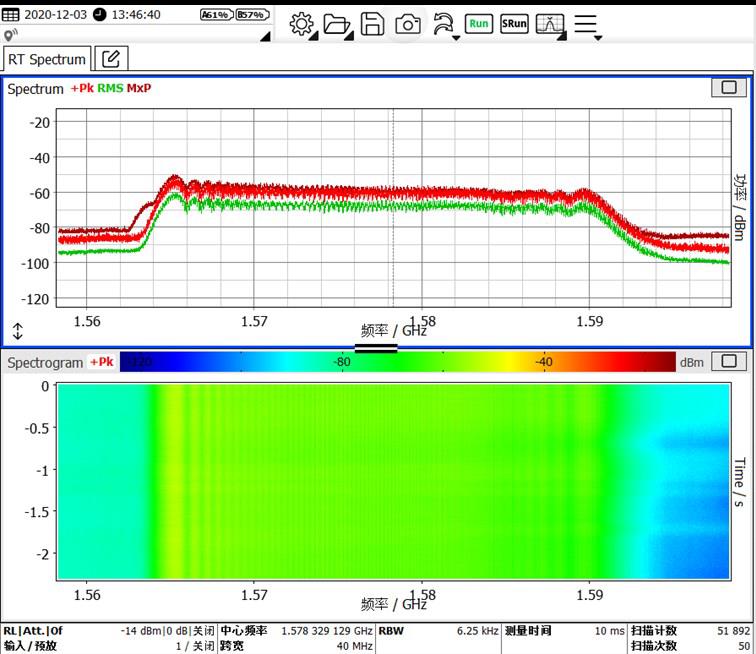The width and height of the screenshot is (756, 654).
Task: Expand the date/time status panel corner arrow
Action: pos(264,37)
